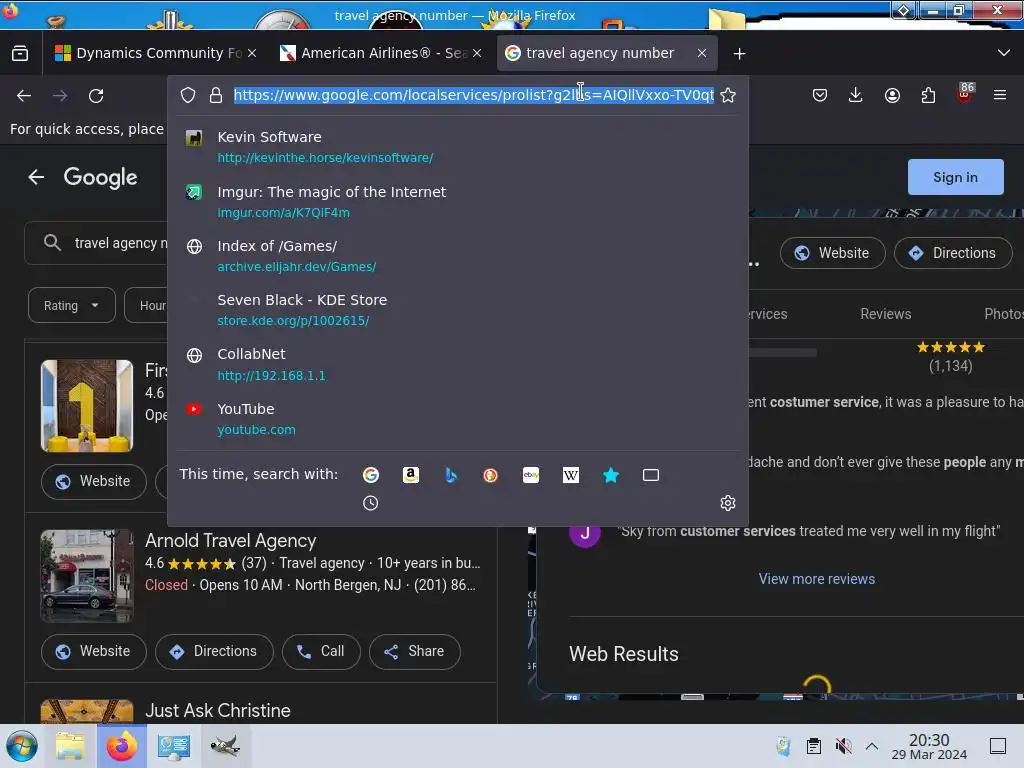Click Just Ask Christine listing title
The width and height of the screenshot is (1024, 768).
217,711
